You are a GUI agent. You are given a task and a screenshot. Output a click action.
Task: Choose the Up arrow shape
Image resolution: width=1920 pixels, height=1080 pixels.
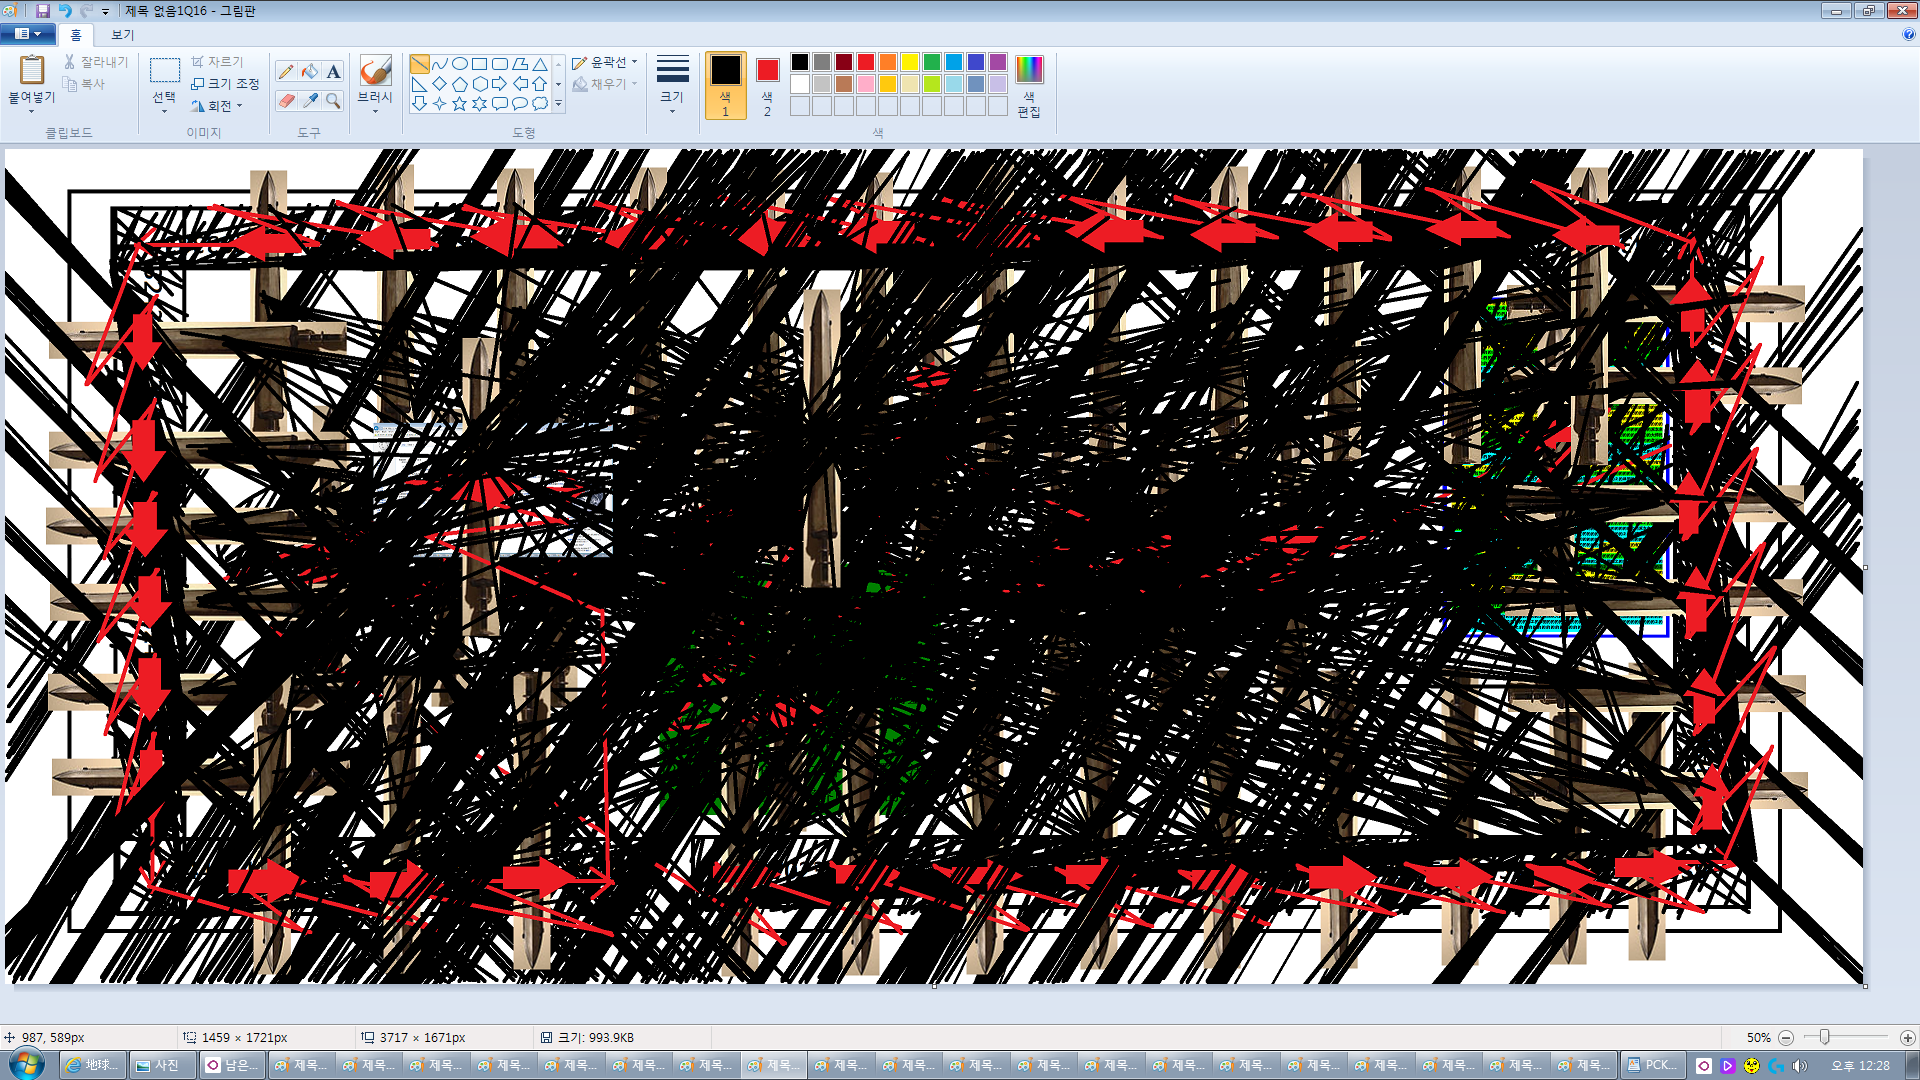coord(540,84)
